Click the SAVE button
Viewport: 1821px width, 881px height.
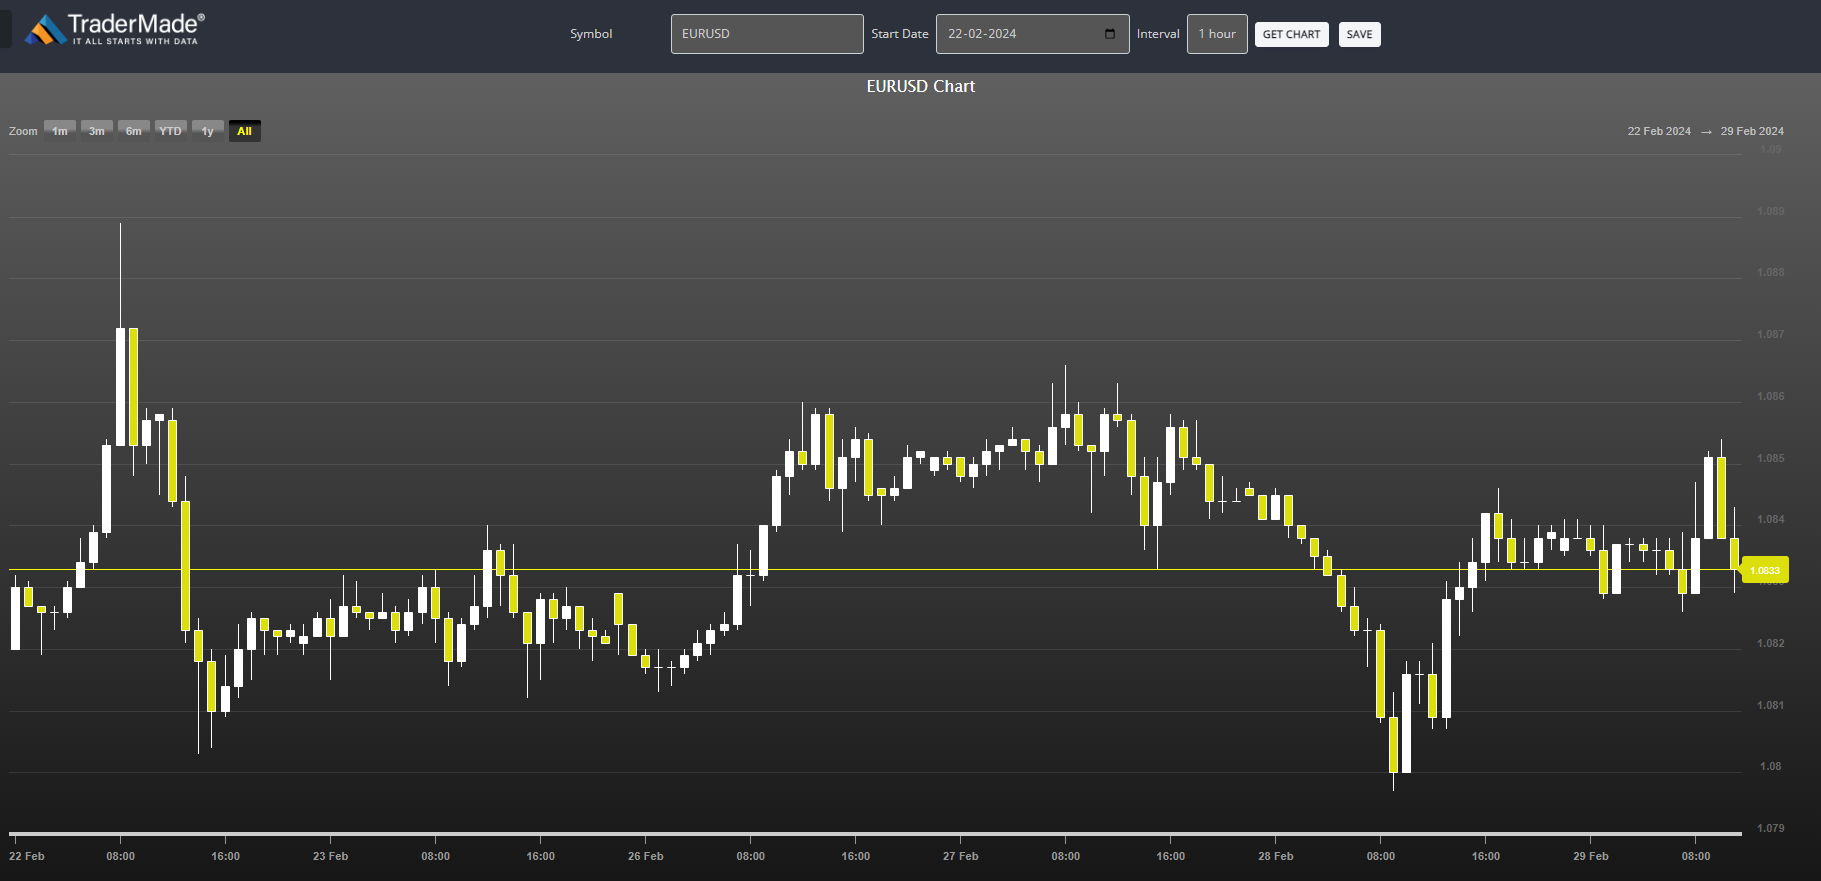[1359, 34]
